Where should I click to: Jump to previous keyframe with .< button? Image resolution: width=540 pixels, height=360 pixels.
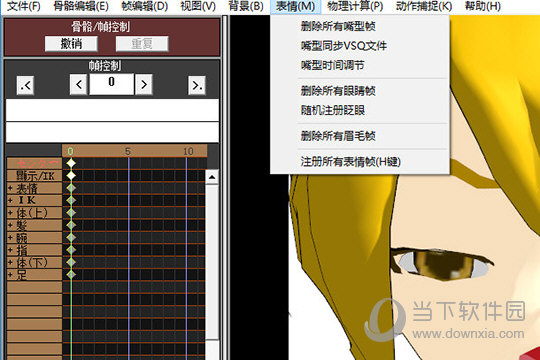25,85
